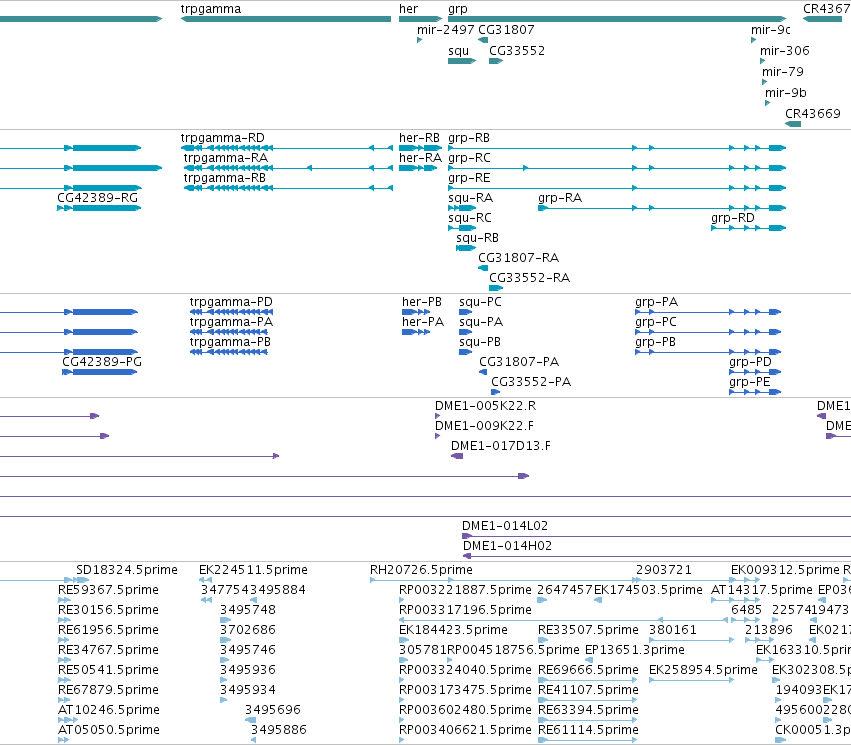Select the CG31807 gene label
851x745 pixels.
pos(506,30)
